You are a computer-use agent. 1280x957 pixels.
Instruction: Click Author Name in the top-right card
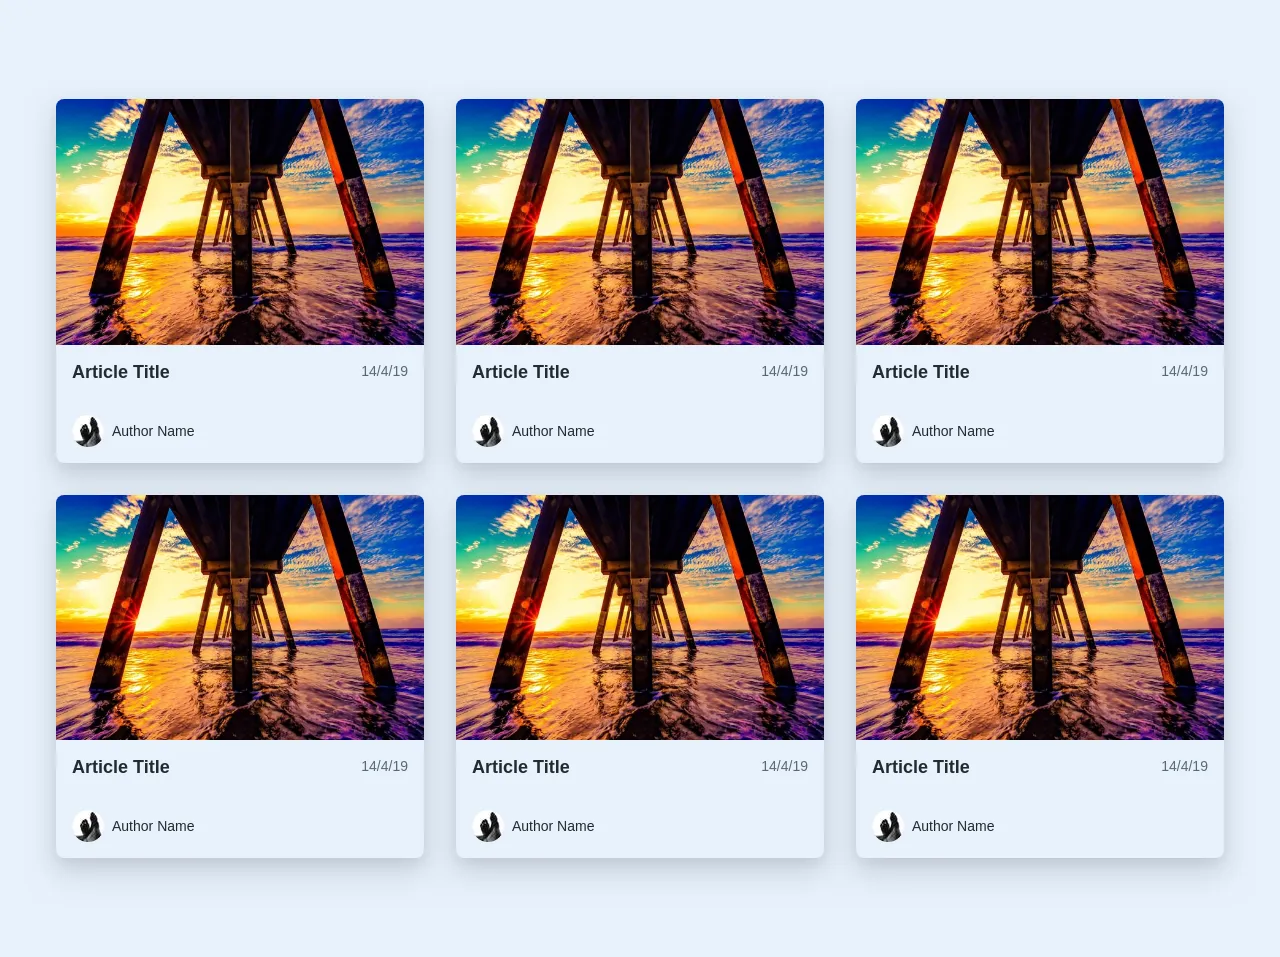click(953, 431)
